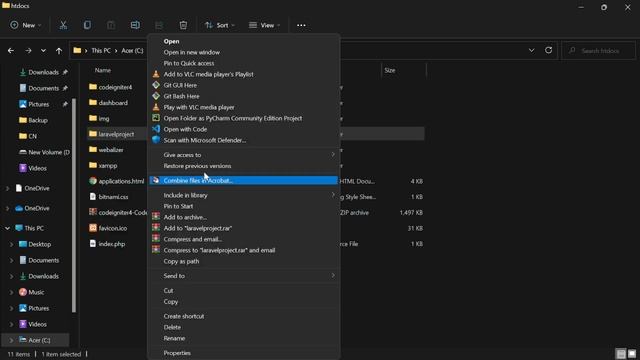Open the New item dropdown
Screen dimensions: 640x360
(x=26, y=25)
